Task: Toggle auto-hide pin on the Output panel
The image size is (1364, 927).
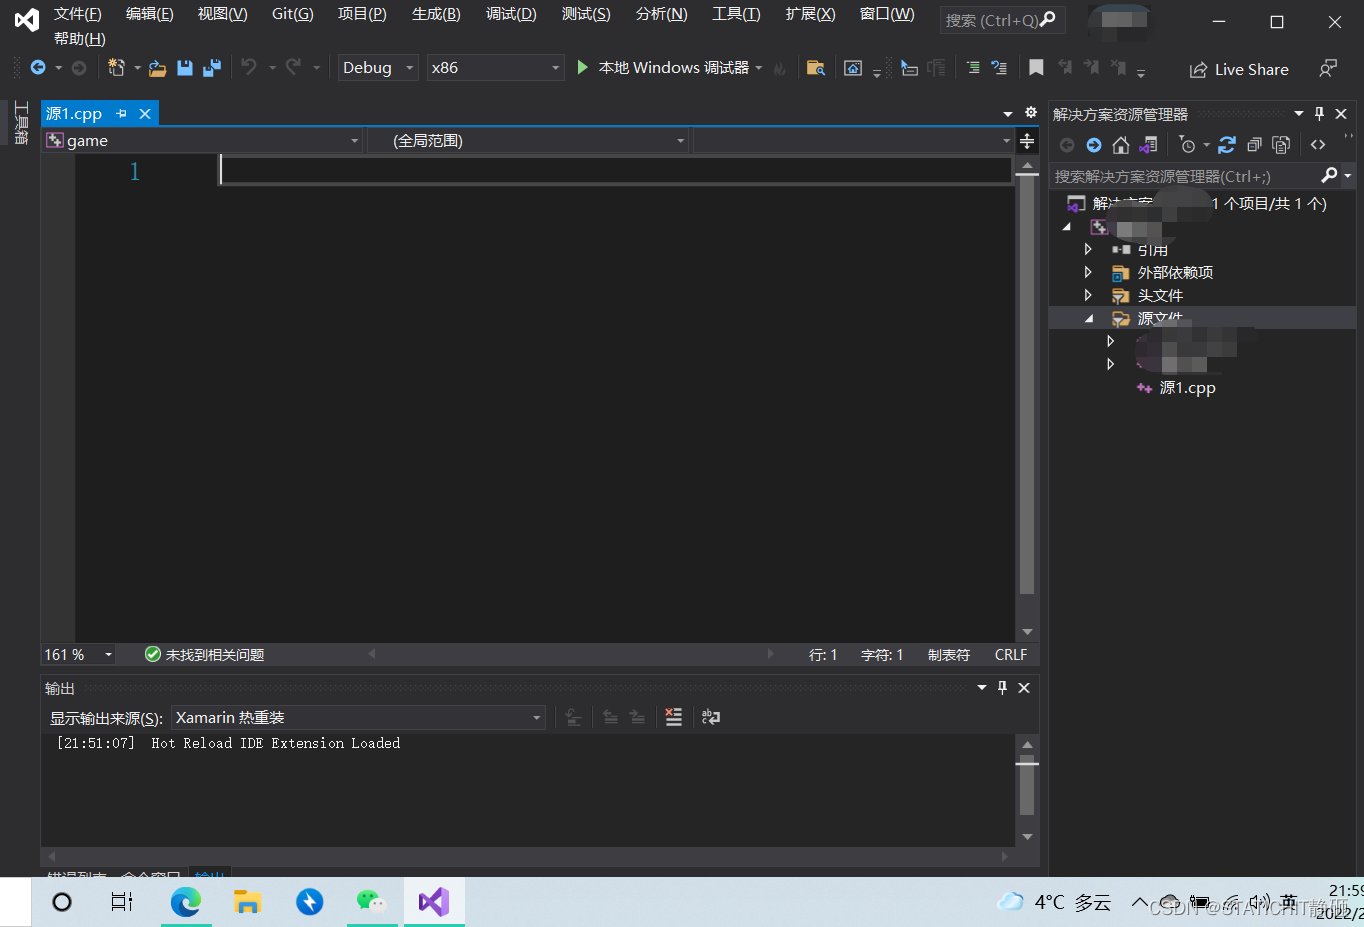Action: pos(1002,688)
